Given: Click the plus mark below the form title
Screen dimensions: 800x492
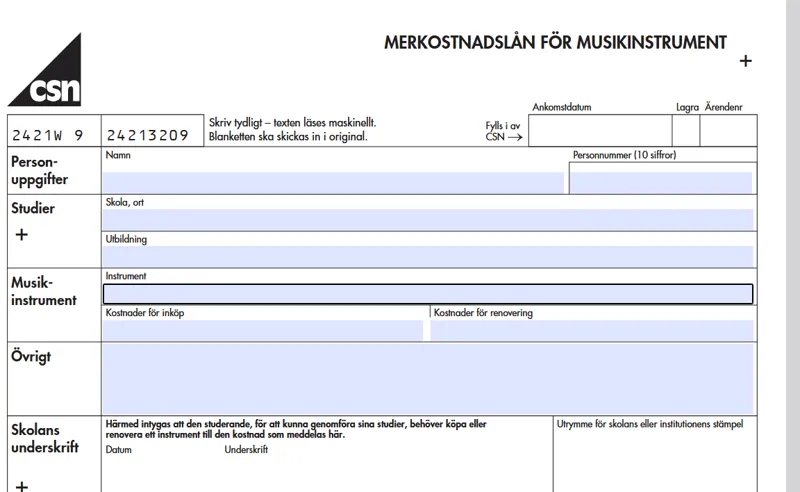Looking at the screenshot, I should tap(744, 61).
